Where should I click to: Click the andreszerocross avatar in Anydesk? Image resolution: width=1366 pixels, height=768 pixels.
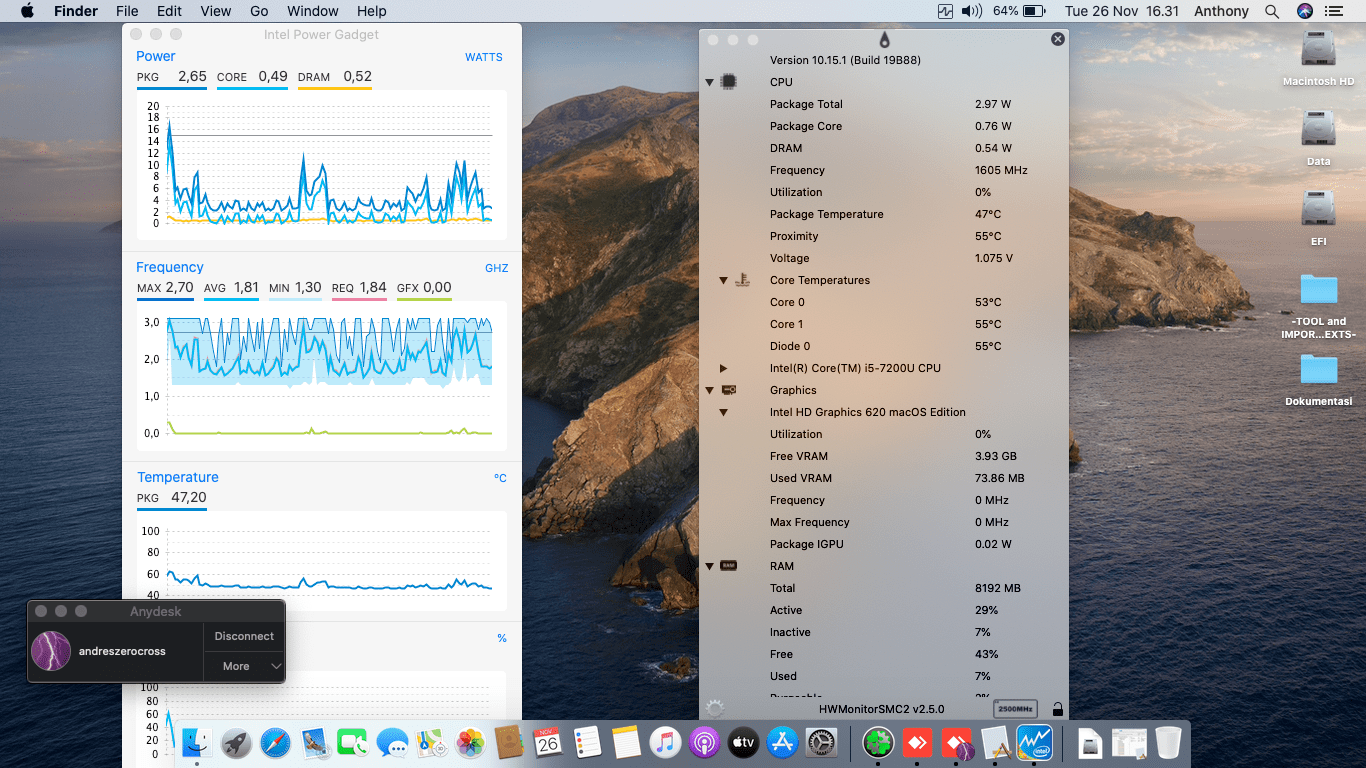pyautogui.click(x=51, y=651)
